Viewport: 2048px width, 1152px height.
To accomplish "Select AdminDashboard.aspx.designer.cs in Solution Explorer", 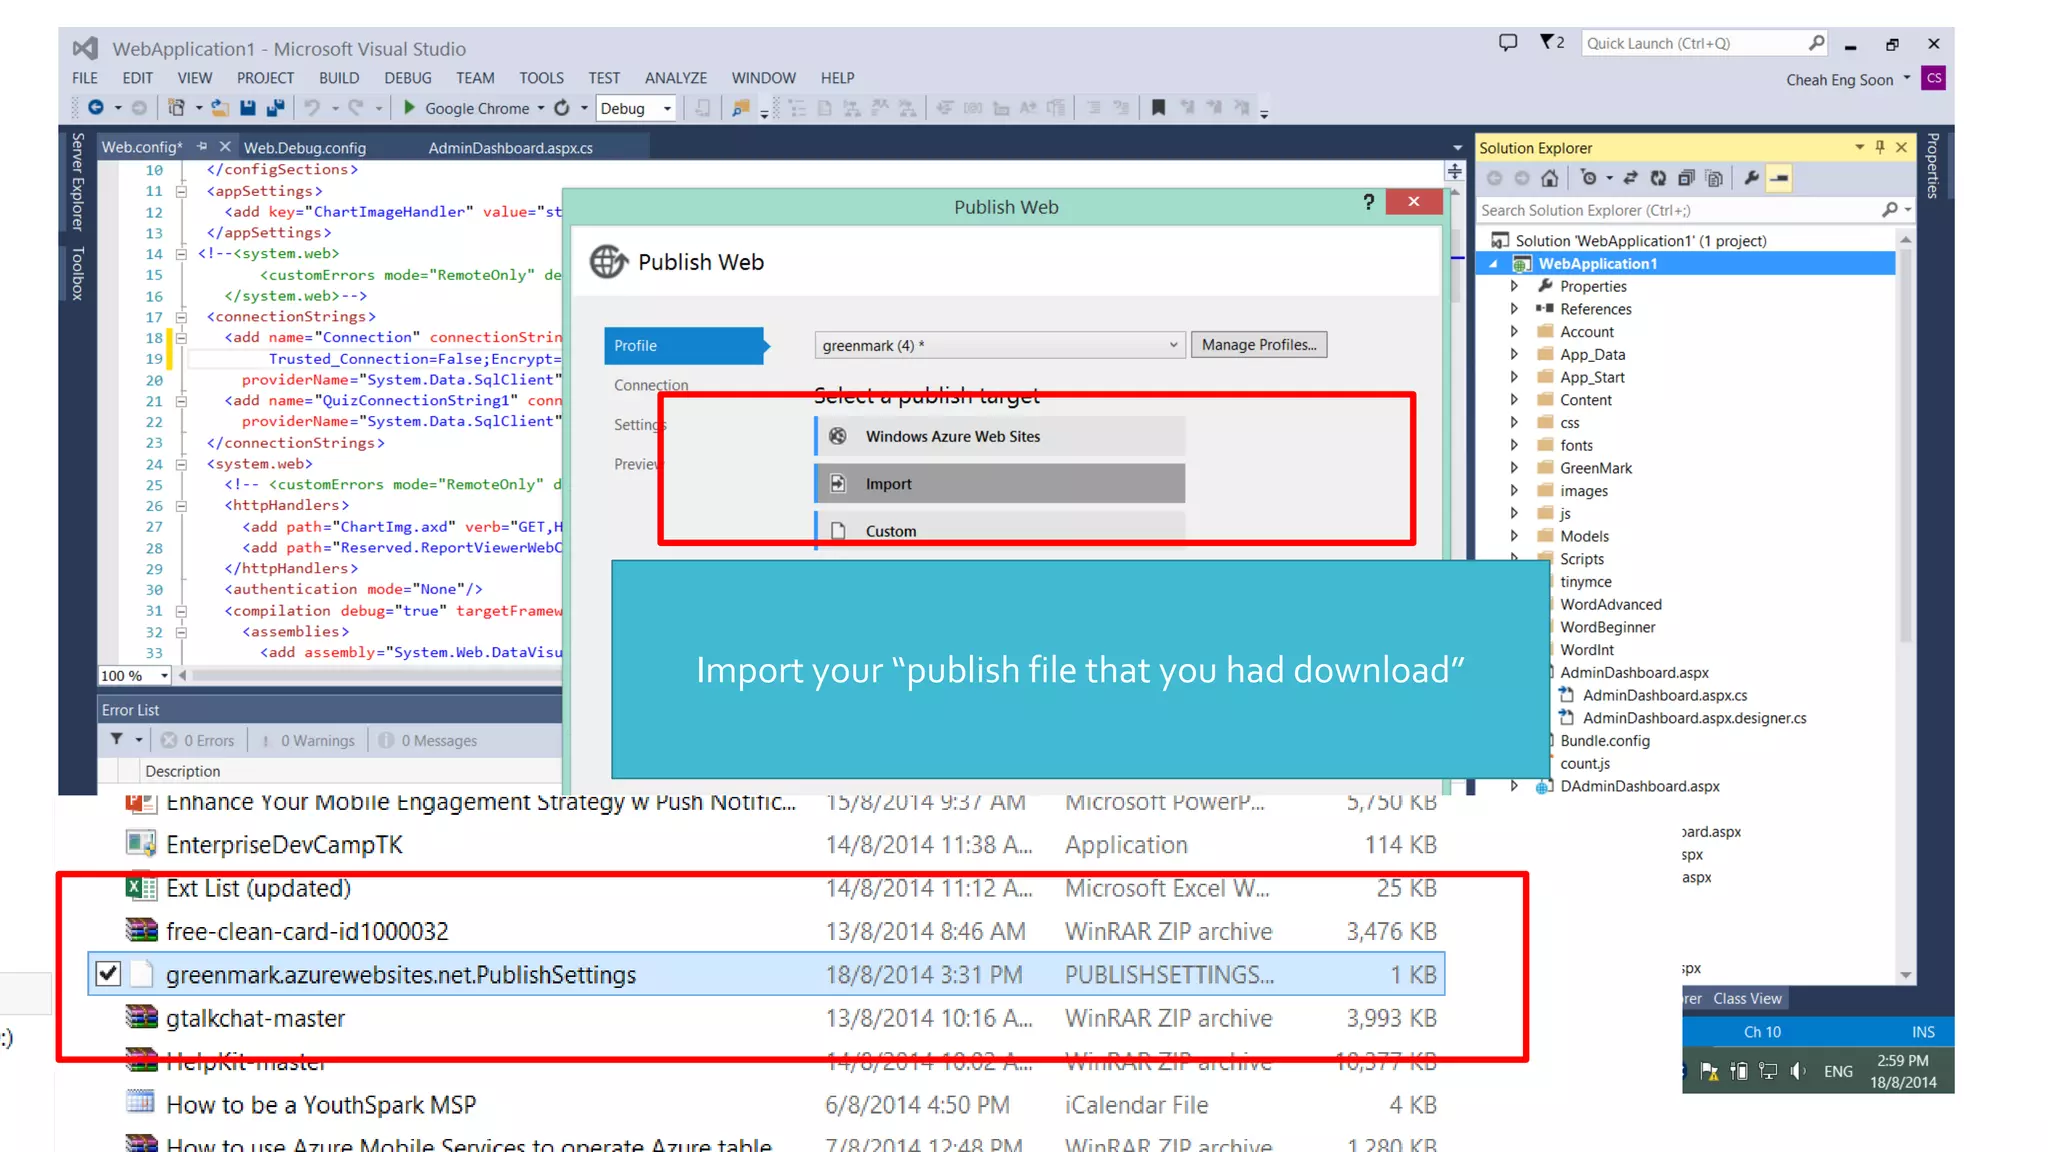I will [1694, 718].
